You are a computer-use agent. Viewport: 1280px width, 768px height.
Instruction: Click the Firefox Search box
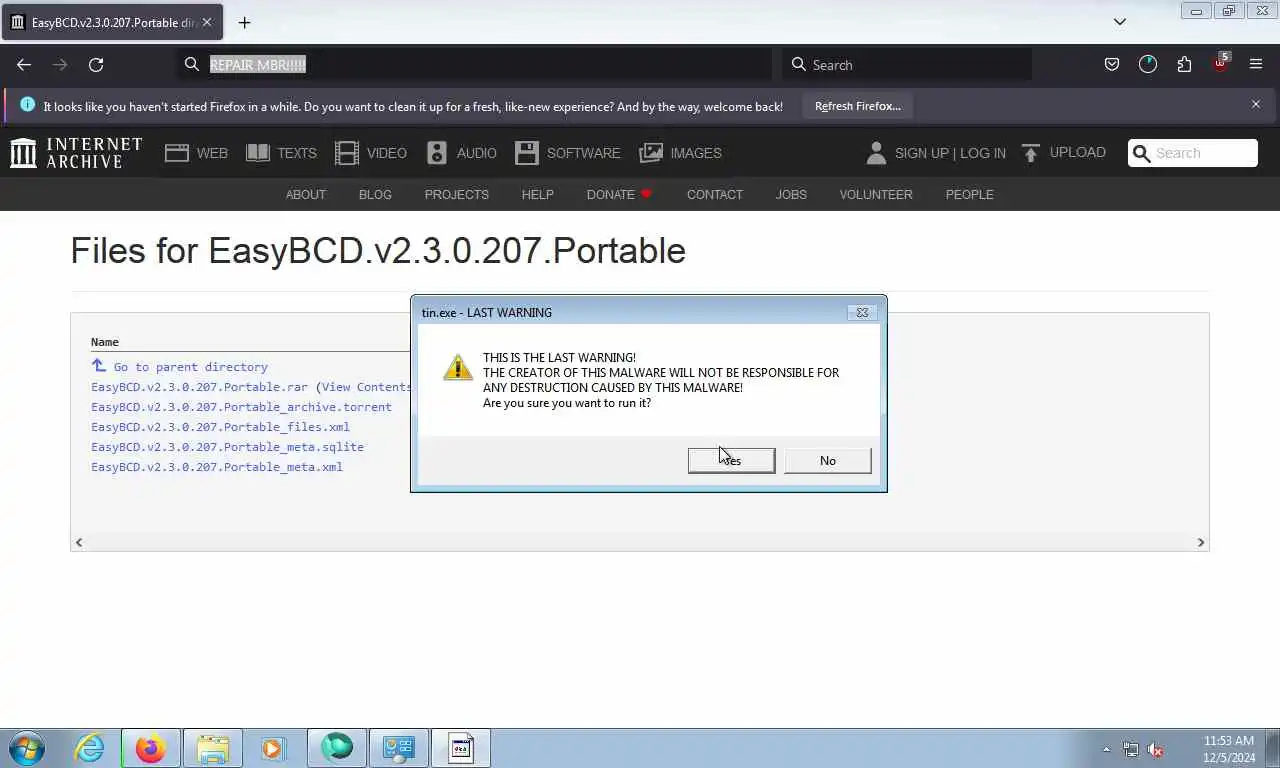tap(907, 64)
